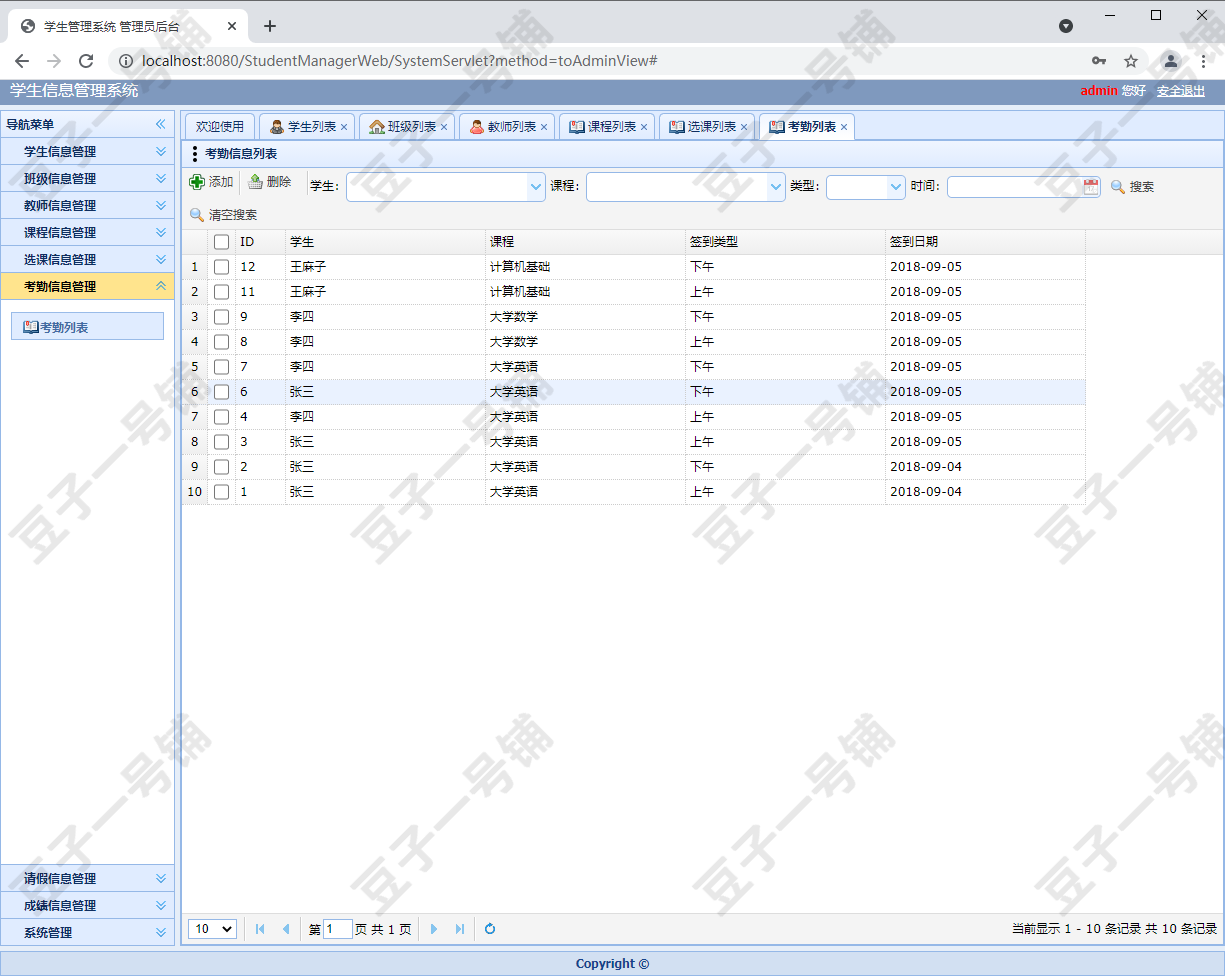Click the 清空搜索 clear-search icon

(196, 213)
